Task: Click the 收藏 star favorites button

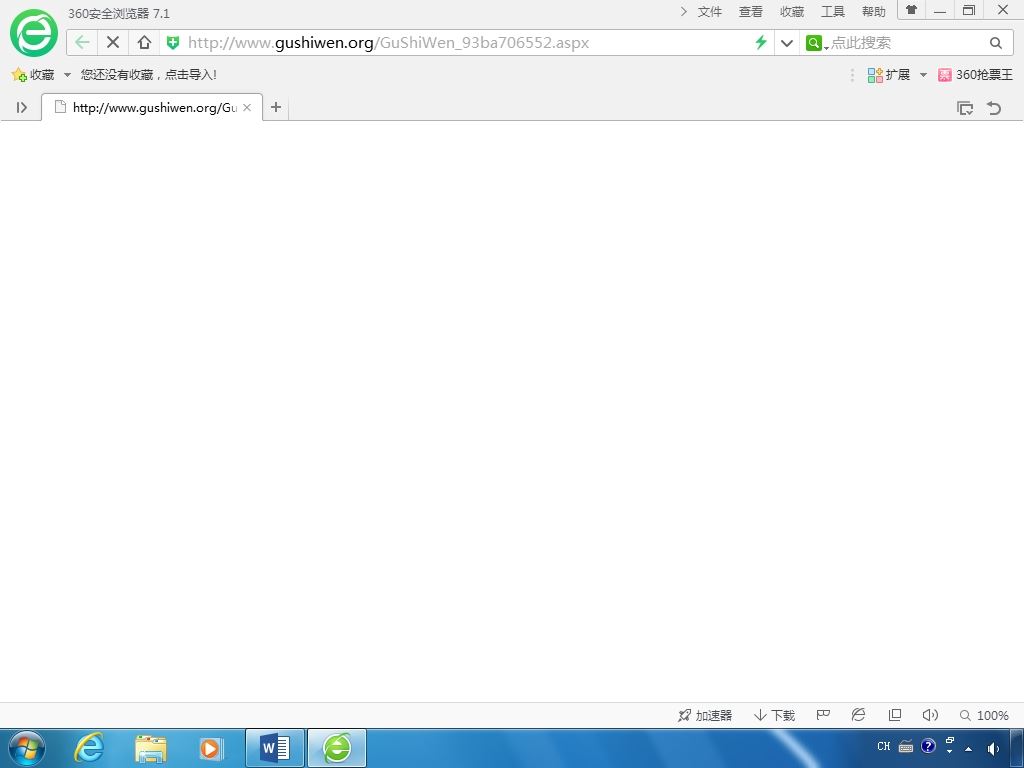Action: (33, 74)
